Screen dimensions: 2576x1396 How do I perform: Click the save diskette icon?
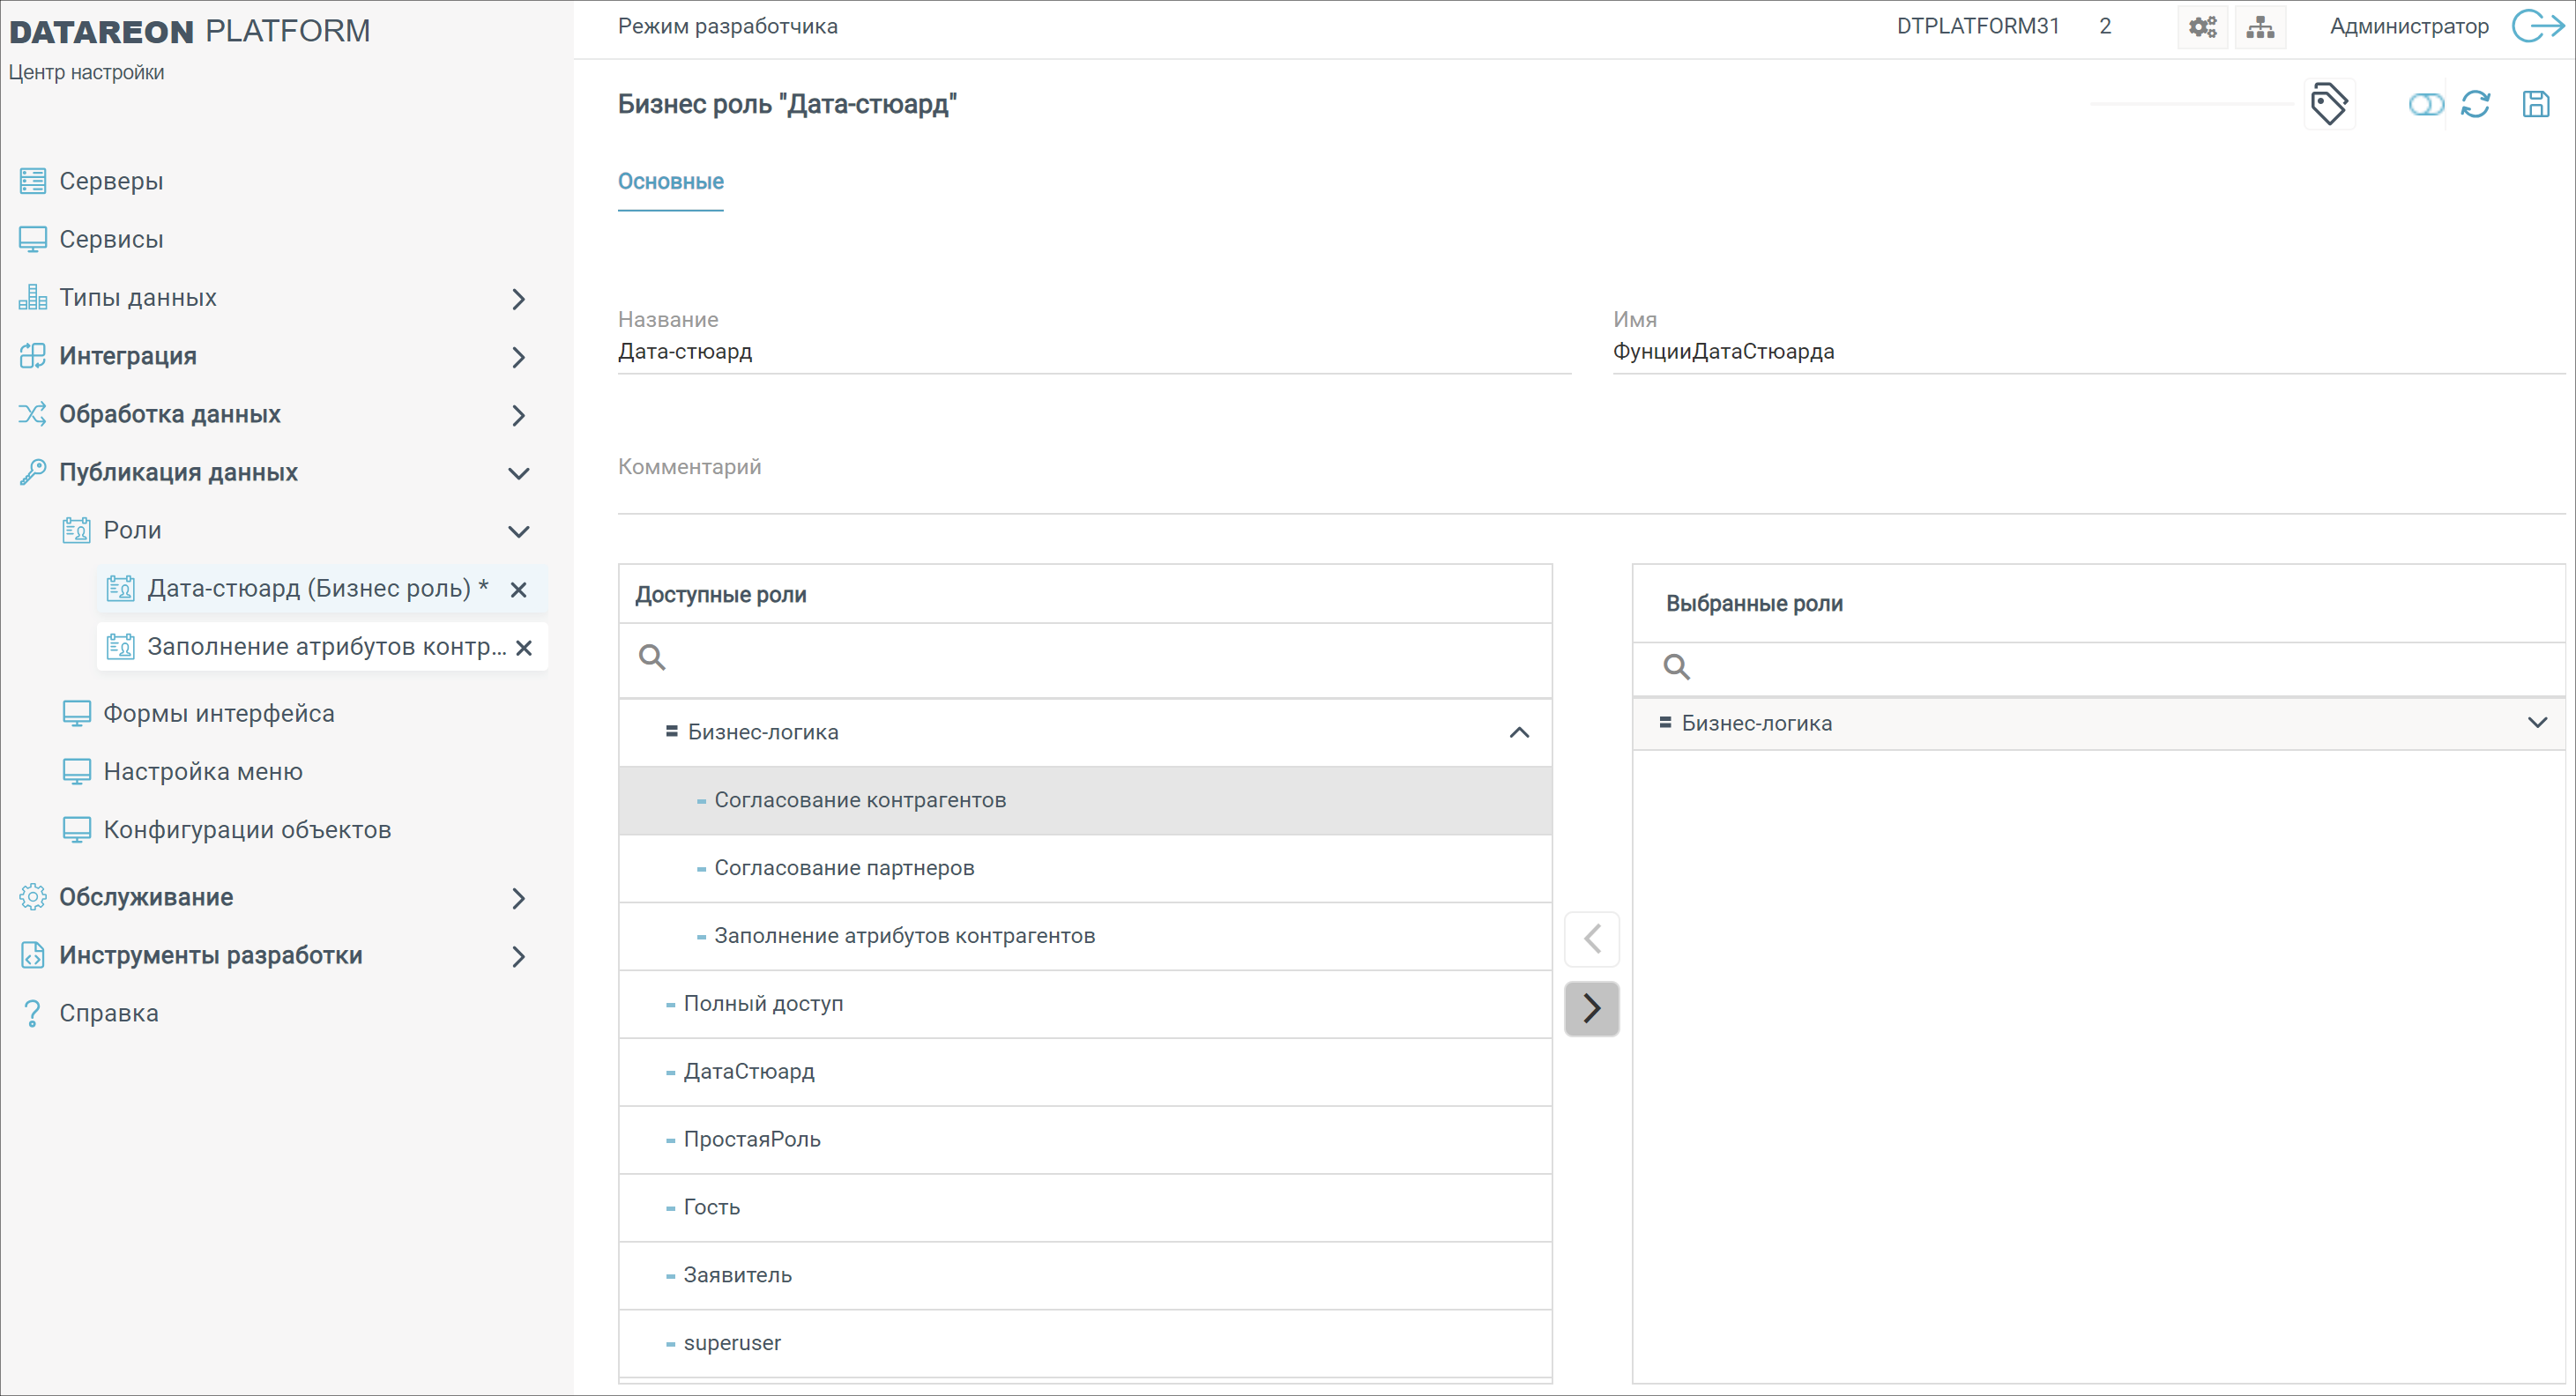pos(2535,104)
